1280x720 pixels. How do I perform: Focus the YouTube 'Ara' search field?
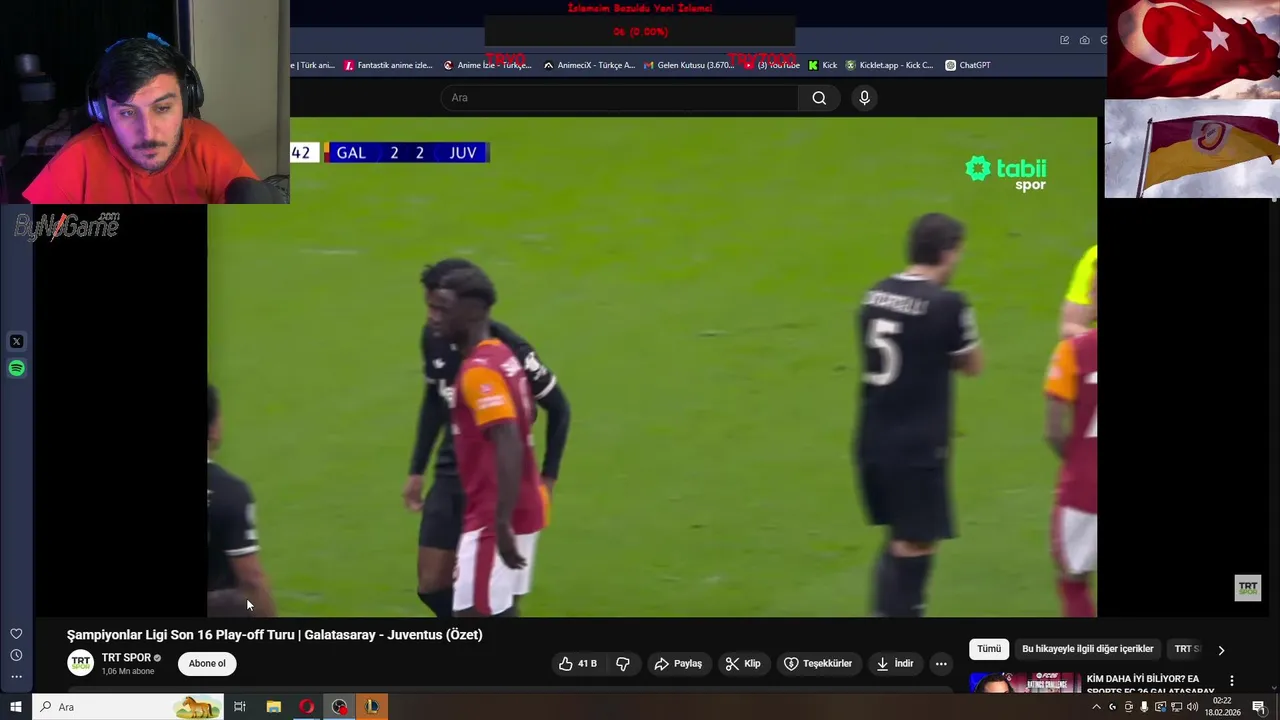tap(619, 97)
